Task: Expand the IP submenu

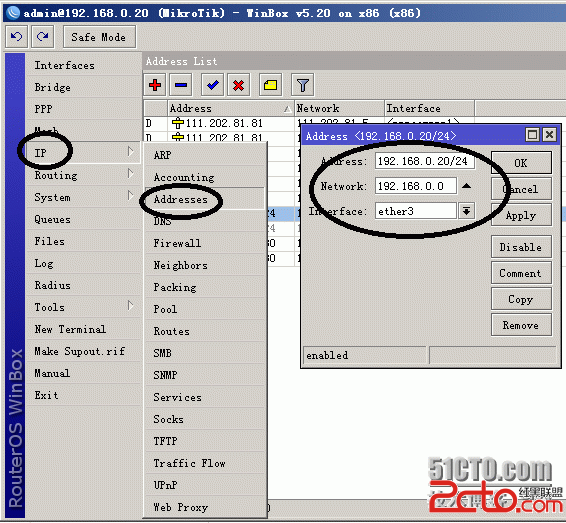Action: point(83,153)
